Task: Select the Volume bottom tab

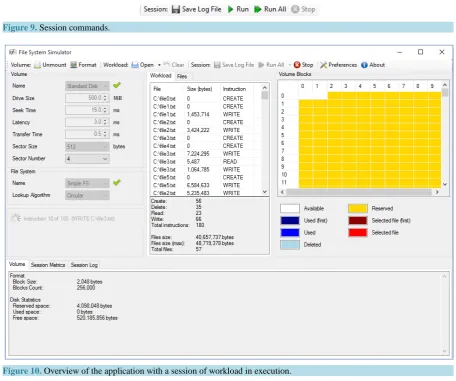Action: [17, 264]
